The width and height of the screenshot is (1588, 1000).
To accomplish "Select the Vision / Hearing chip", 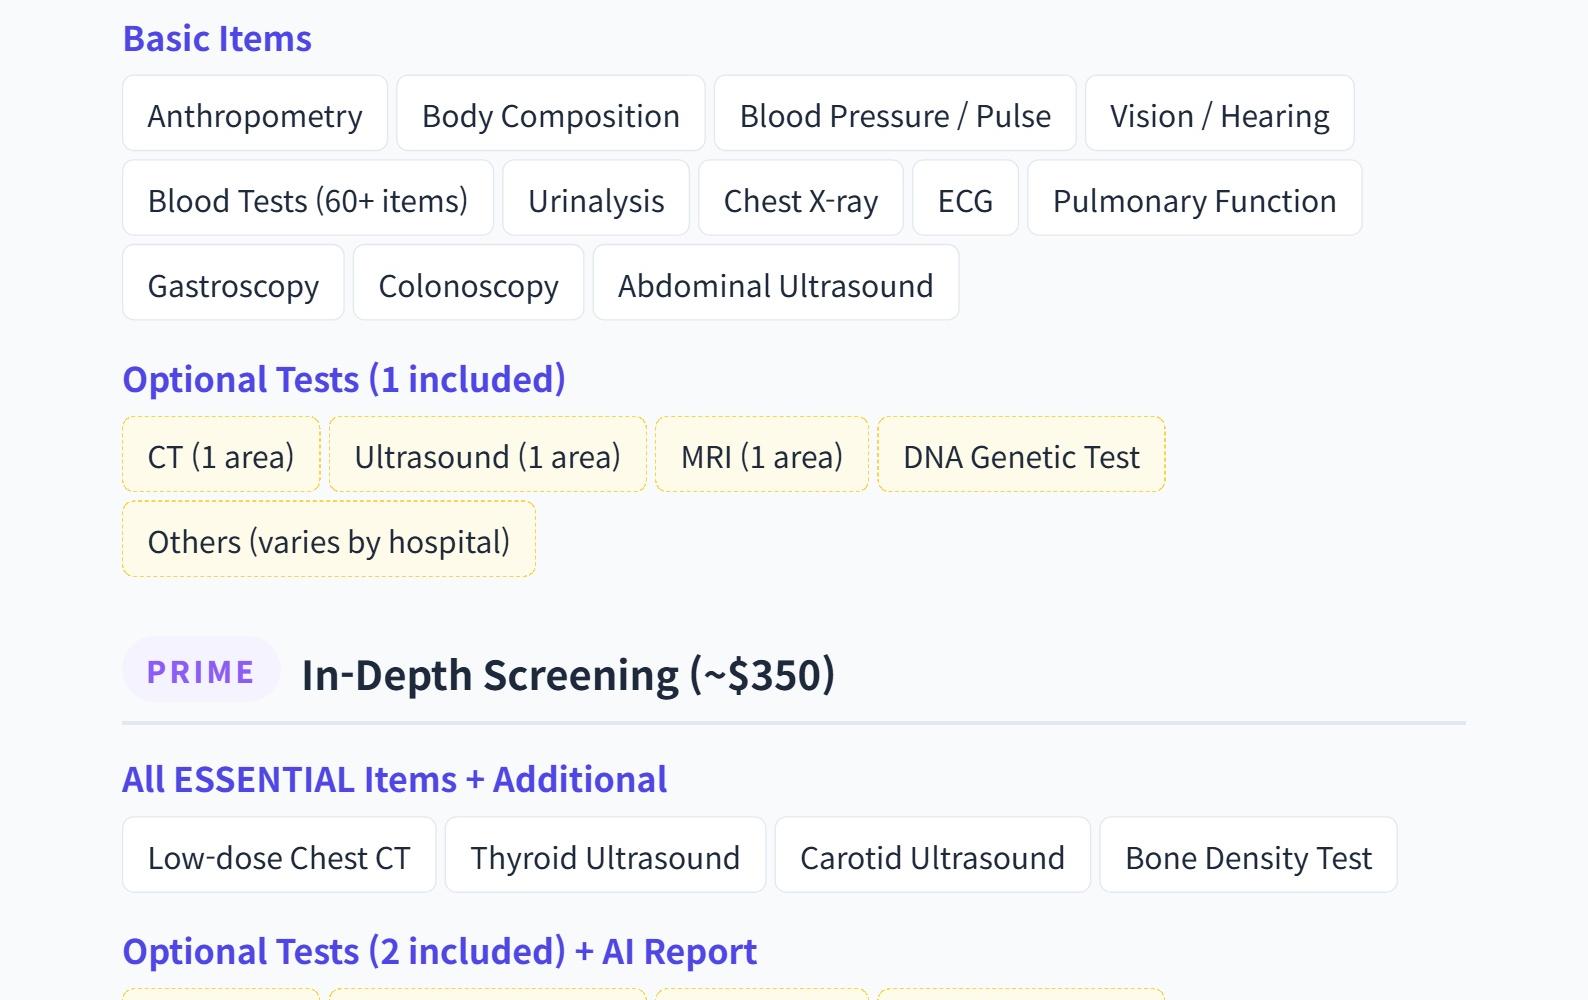I will (1219, 114).
